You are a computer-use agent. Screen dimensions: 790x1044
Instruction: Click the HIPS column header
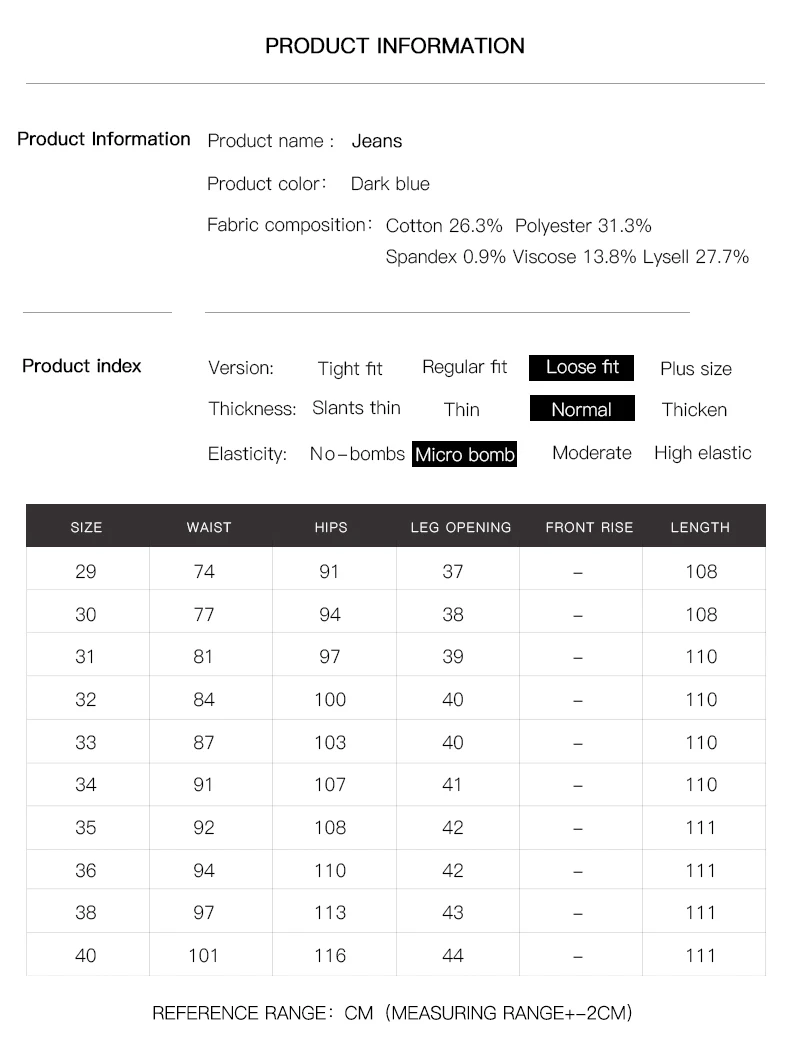[331, 527]
